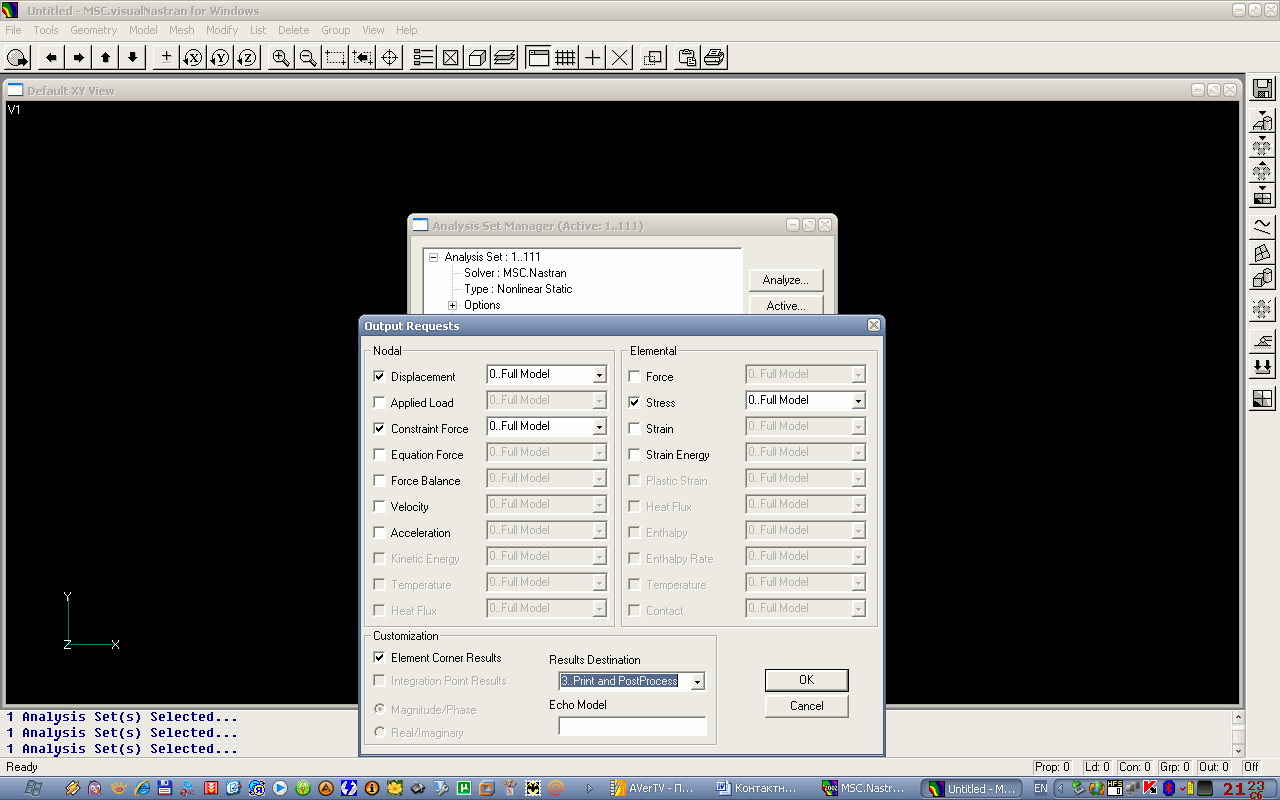Open the Mesh menu
Viewport: 1280px width, 800px height.
pyautogui.click(x=182, y=30)
